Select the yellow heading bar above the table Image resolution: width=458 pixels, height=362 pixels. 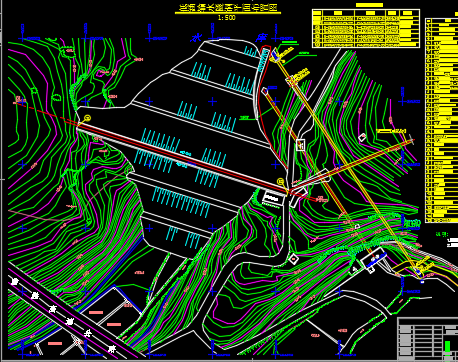[x=369, y=5]
